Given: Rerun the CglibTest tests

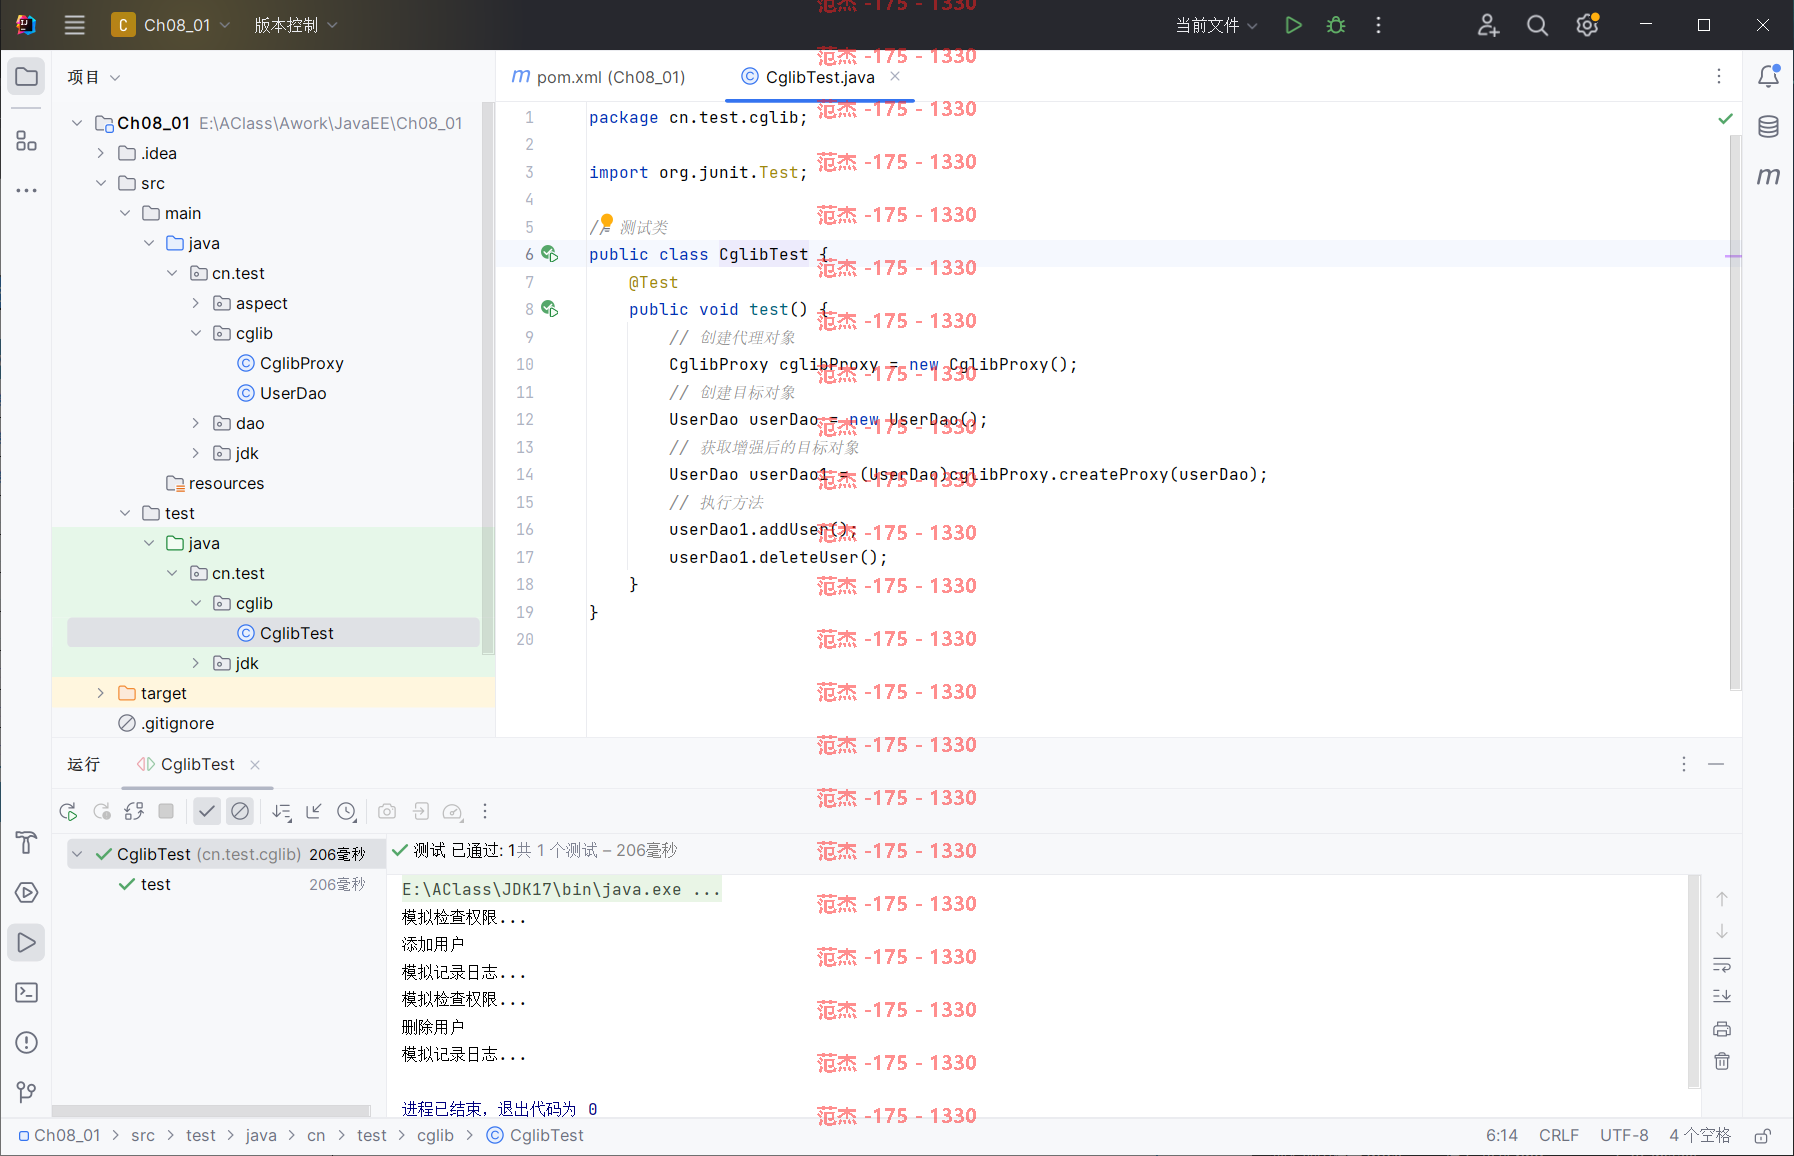Looking at the screenshot, I should tap(68, 811).
